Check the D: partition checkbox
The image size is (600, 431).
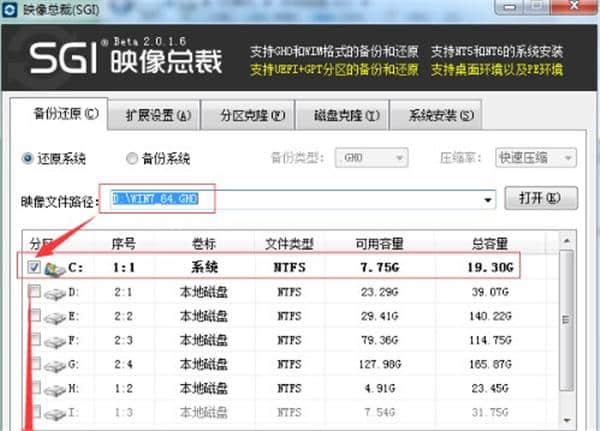click(35, 292)
